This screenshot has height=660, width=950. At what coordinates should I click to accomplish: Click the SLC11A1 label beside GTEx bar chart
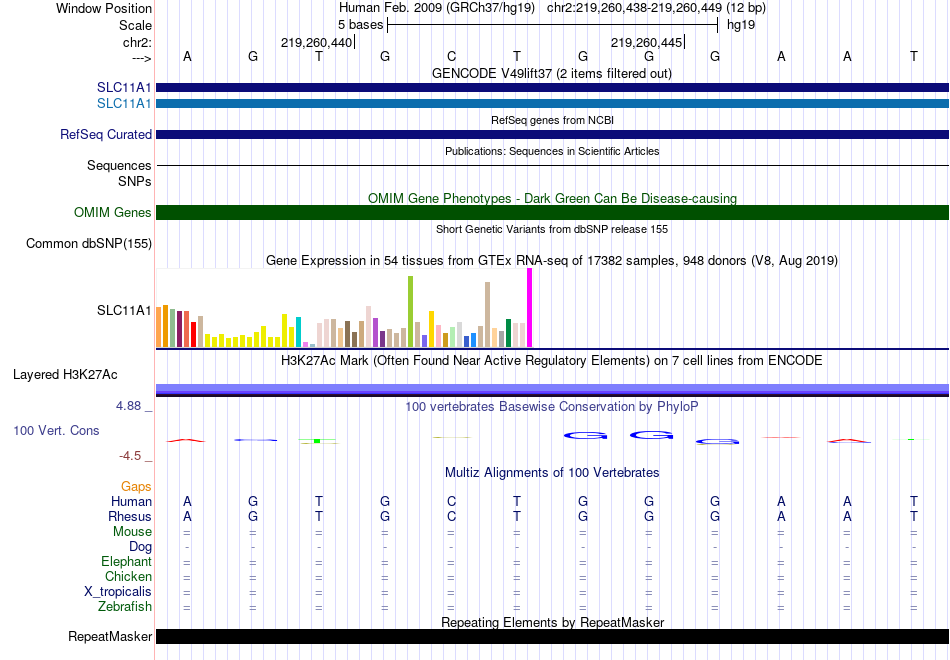(124, 310)
